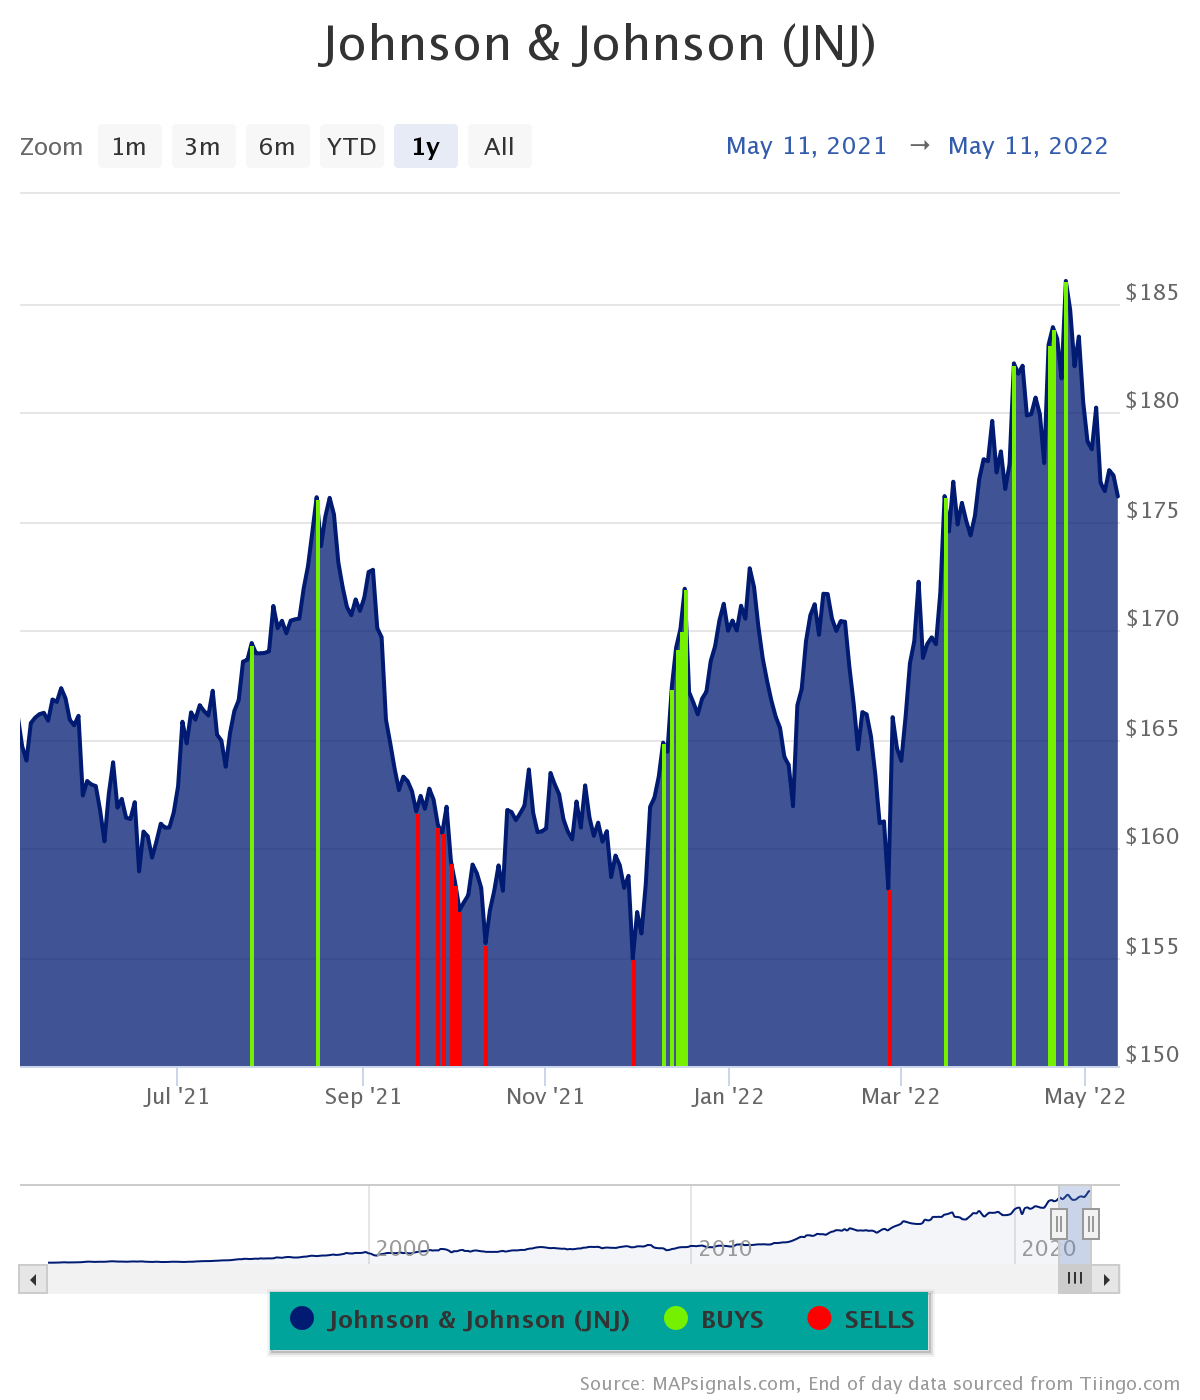Select the active 1y zoom button
This screenshot has width=1200, height=1400.
pos(426,147)
